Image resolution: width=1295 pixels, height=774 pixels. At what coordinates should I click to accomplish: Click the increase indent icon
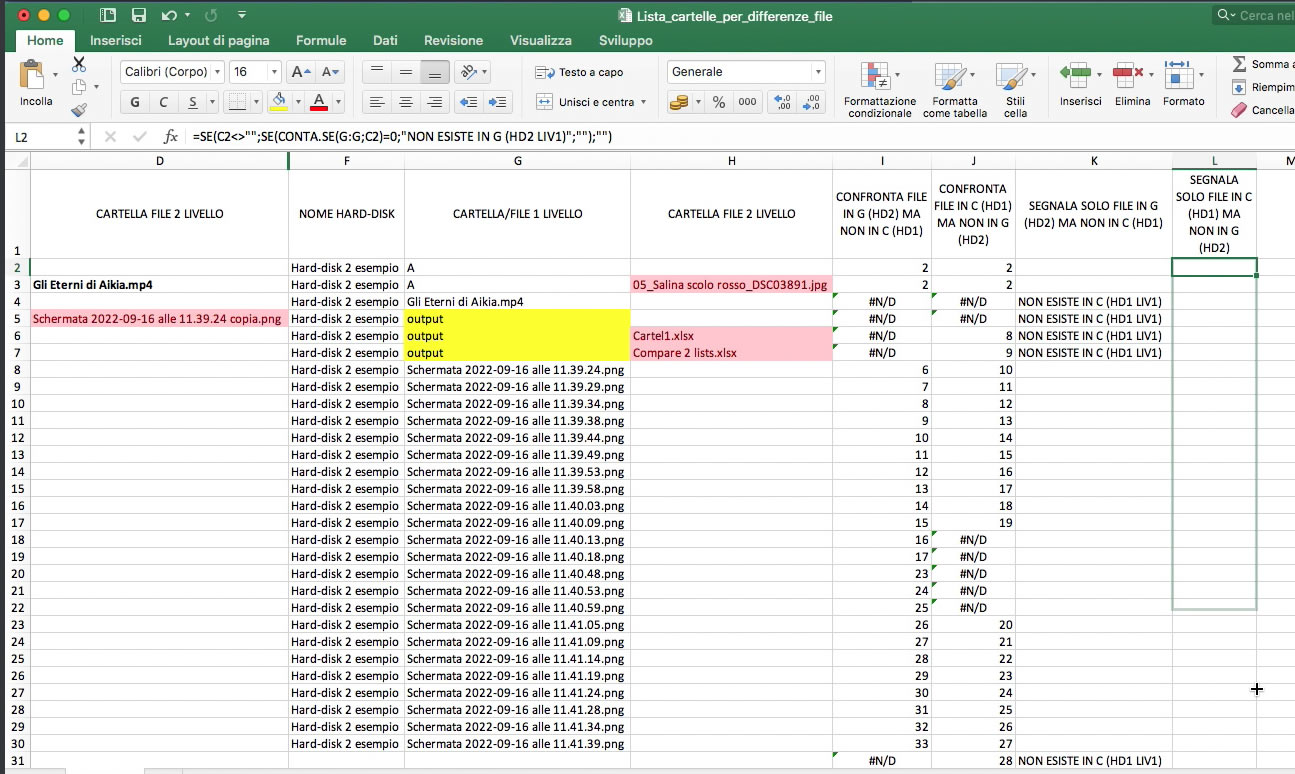coord(499,102)
